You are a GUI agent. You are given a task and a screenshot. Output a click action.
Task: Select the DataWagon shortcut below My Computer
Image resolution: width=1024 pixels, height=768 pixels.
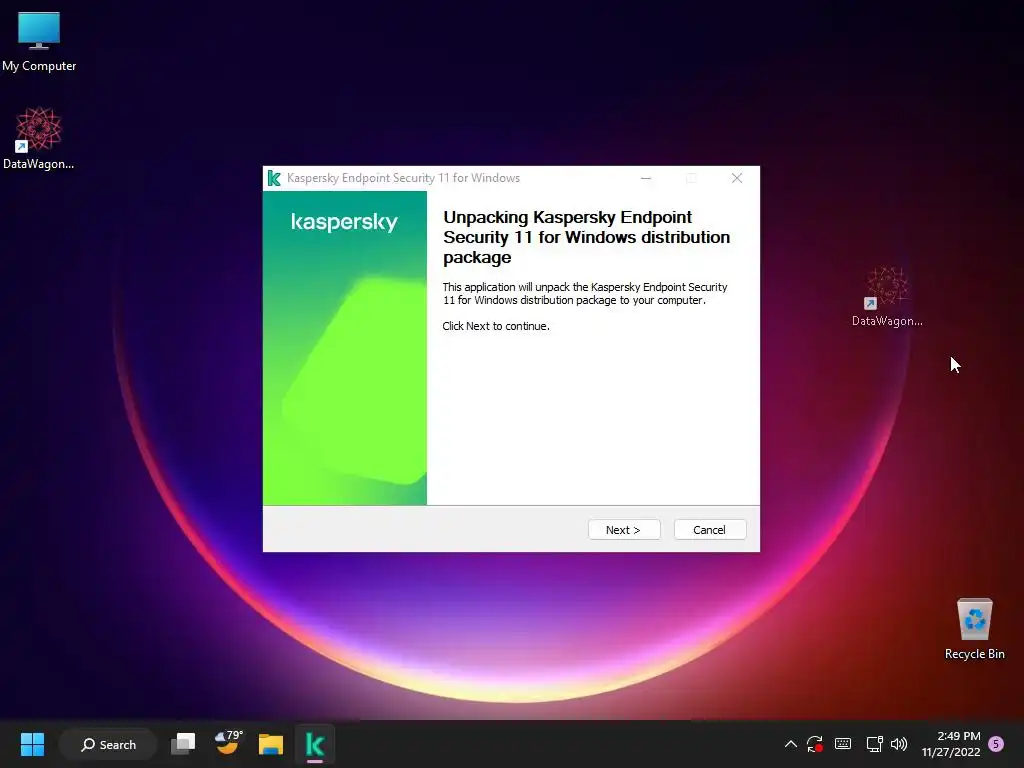[x=39, y=139]
